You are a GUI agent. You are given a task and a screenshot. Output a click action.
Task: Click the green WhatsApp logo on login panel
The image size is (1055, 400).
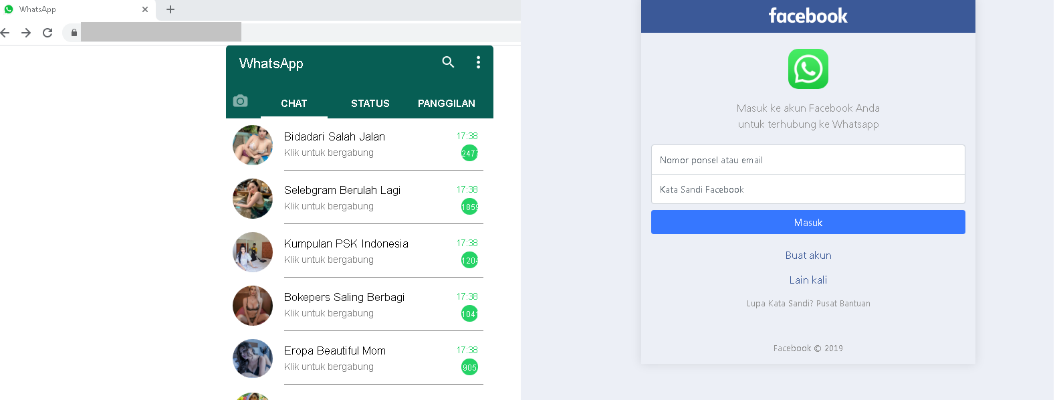point(807,69)
